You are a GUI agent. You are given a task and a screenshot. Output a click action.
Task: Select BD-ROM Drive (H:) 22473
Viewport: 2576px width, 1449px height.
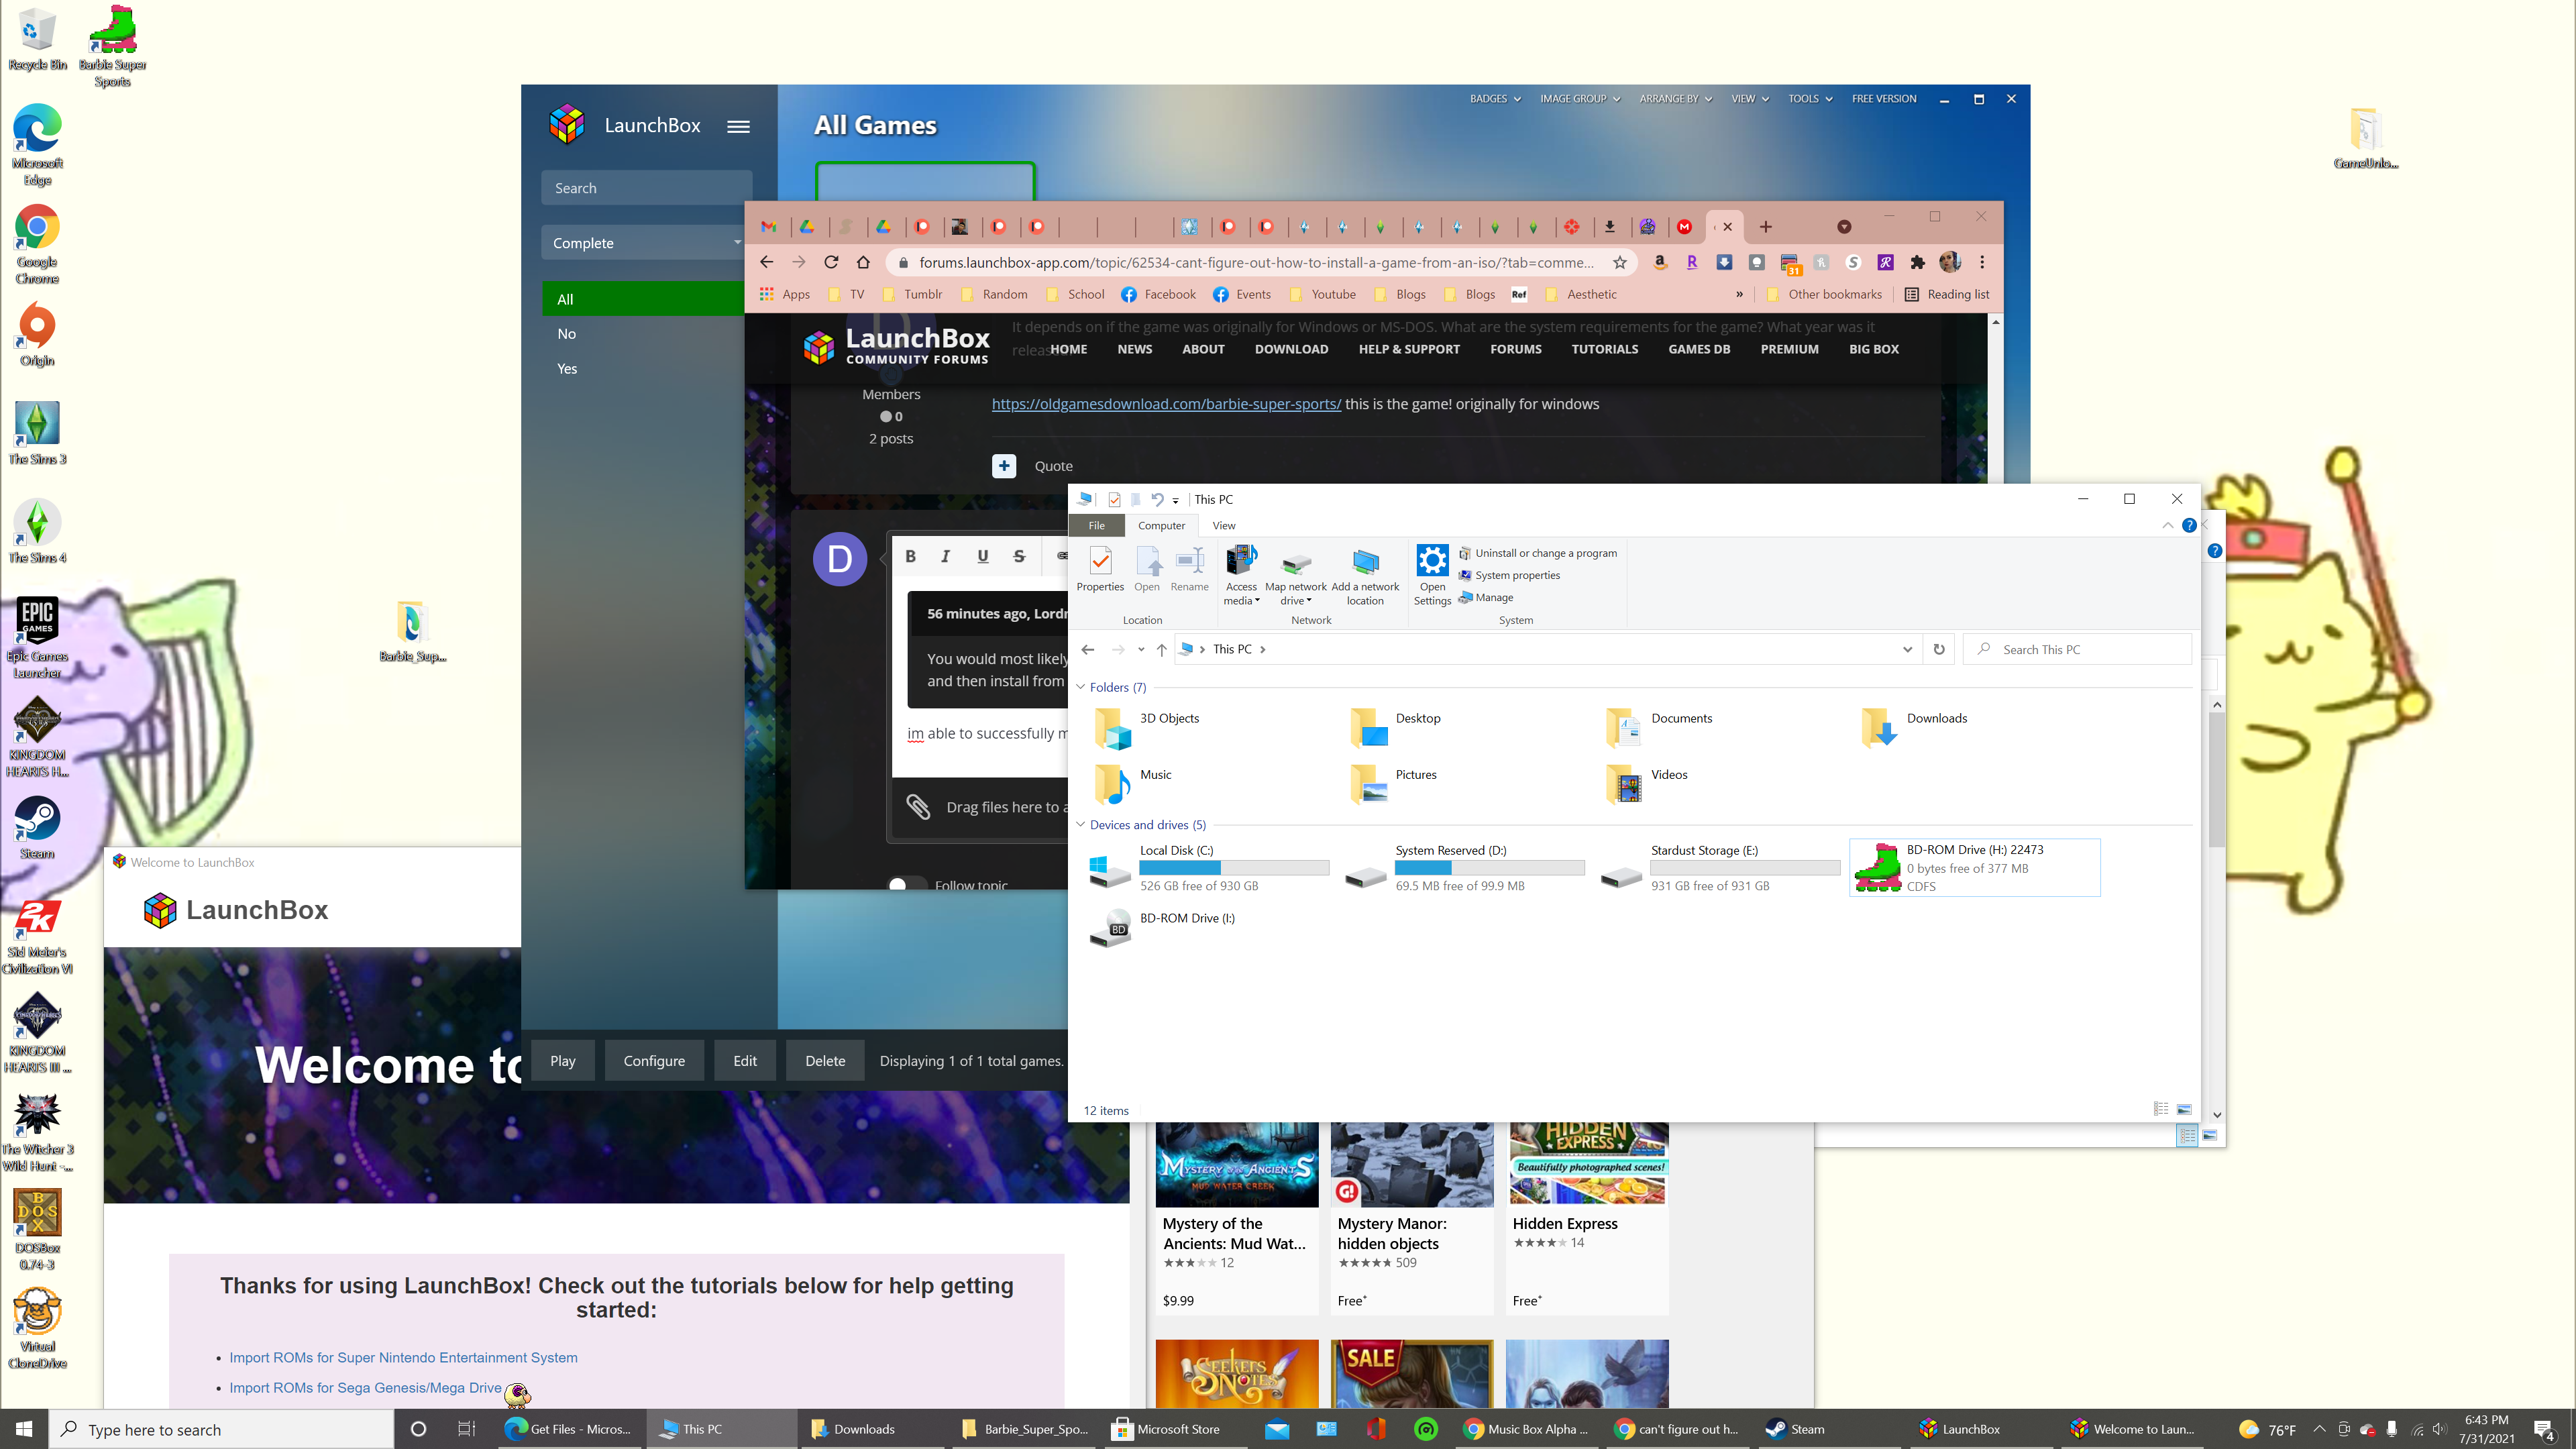pos(1974,867)
